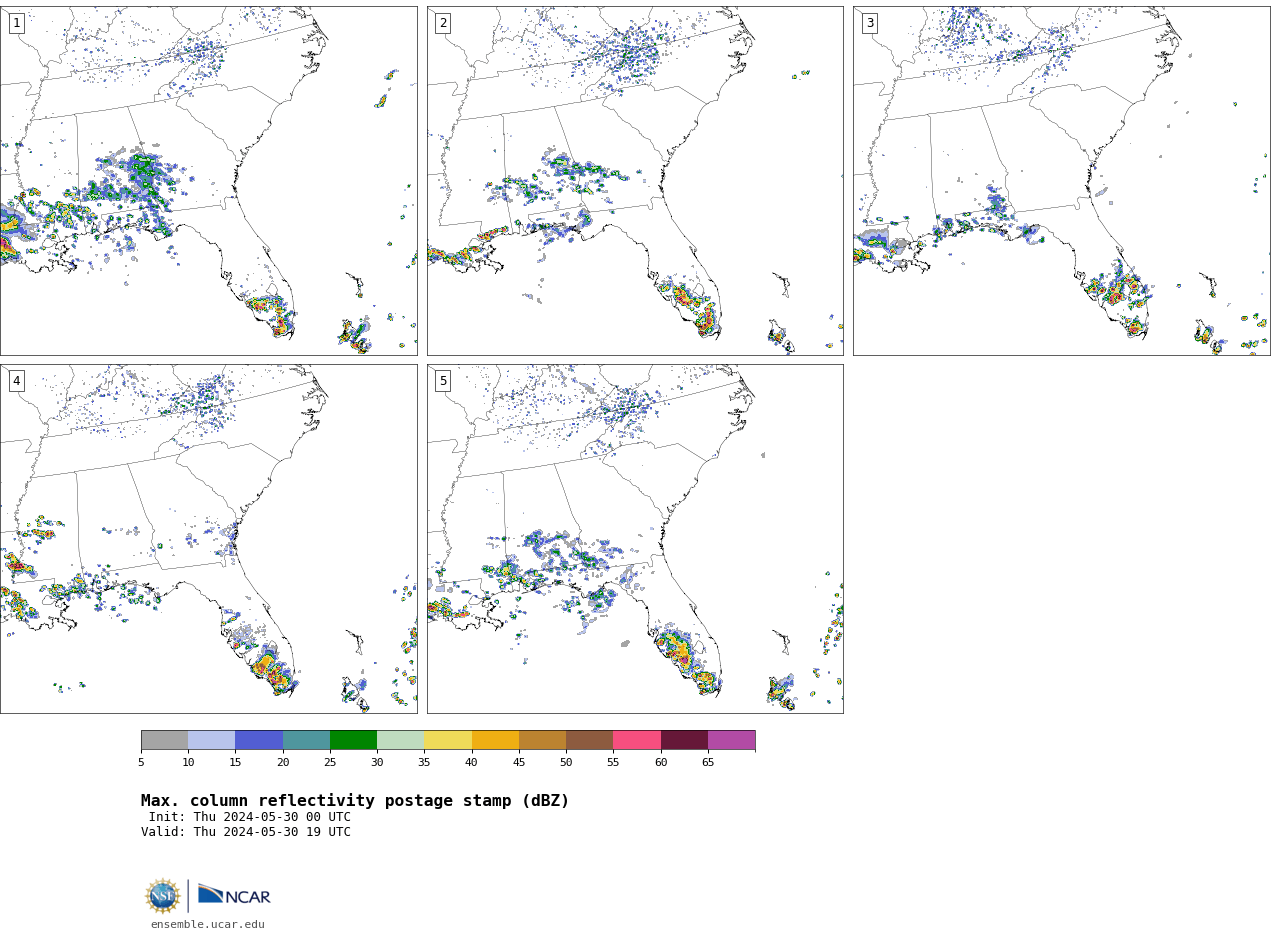Click the panel number 5 label
Screen dimensions: 1280x936
point(443,381)
